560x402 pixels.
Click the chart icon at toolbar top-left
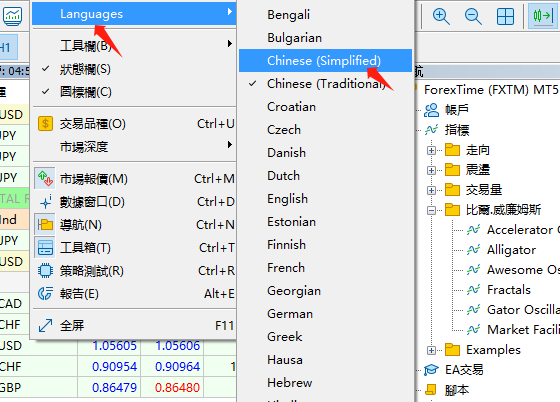point(12,16)
